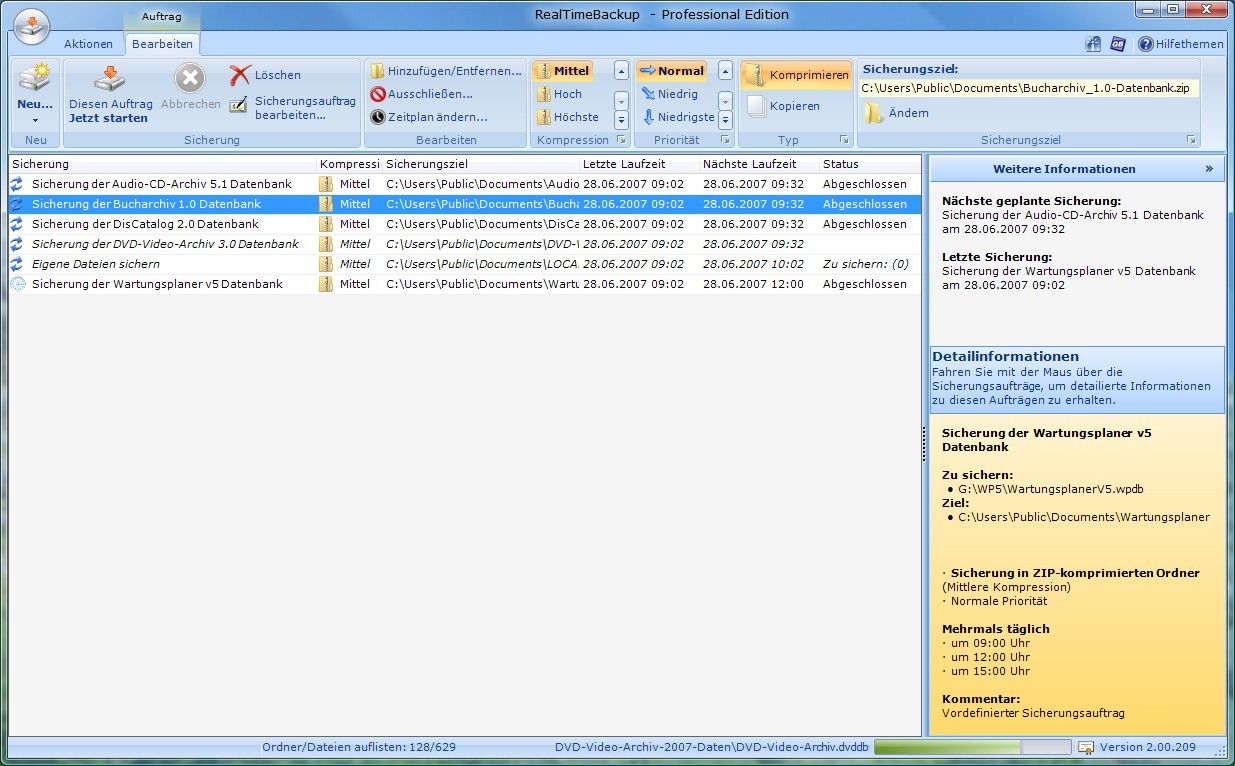Expand the full Kompression gallery list
Viewport: 1235px width, 766px height.
pyautogui.click(x=621, y=120)
